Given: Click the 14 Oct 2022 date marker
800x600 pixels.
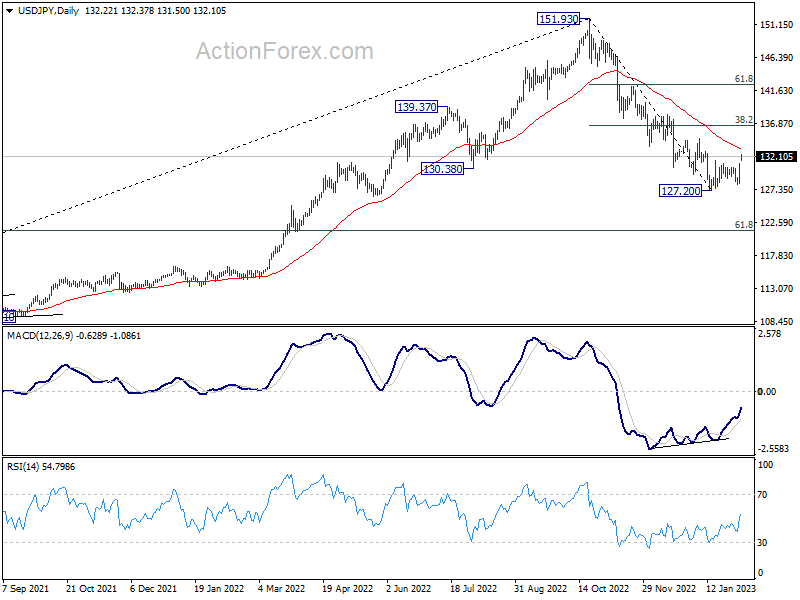Looking at the screenshot, I should pyautogui.click(x=603, y=588).
